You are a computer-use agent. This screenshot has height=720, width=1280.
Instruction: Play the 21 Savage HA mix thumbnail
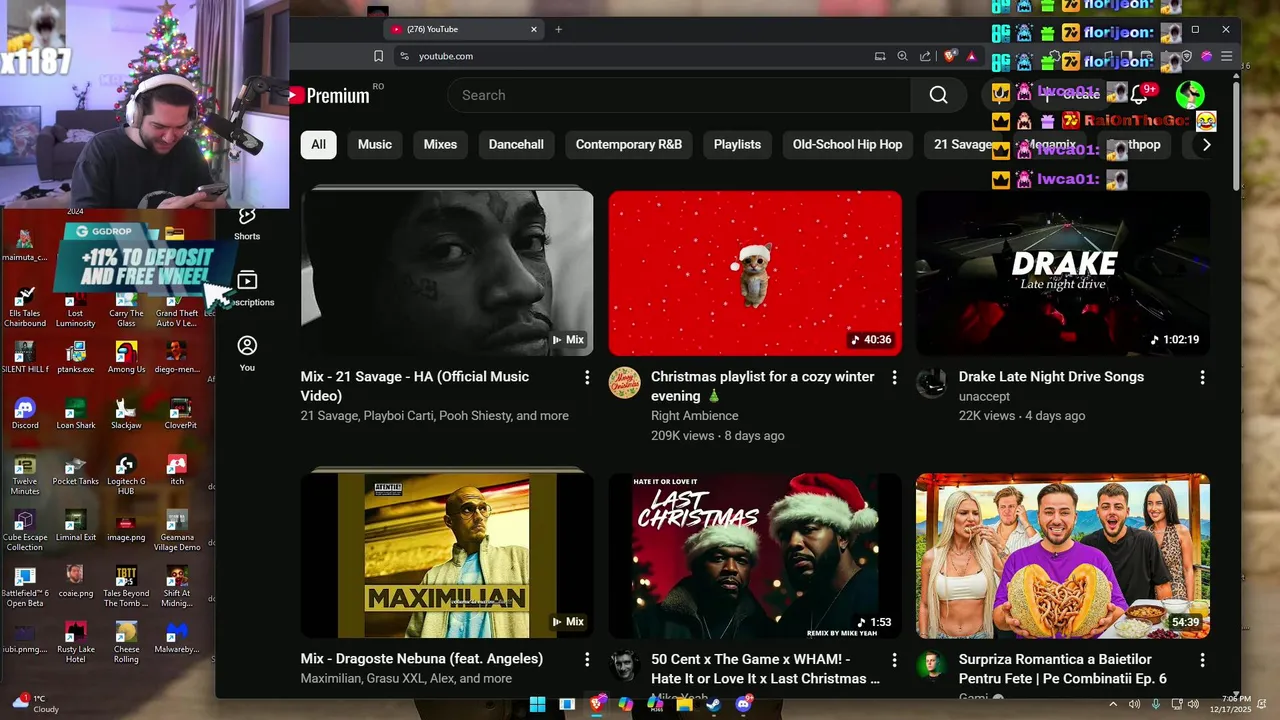(x=447, y=273)
